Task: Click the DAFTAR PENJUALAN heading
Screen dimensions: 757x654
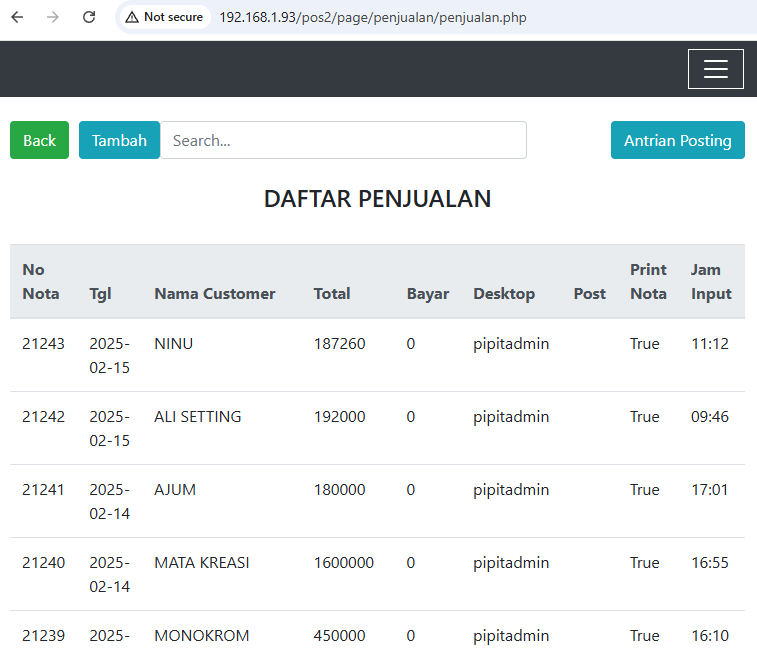Action: click(x=377, y=198)
